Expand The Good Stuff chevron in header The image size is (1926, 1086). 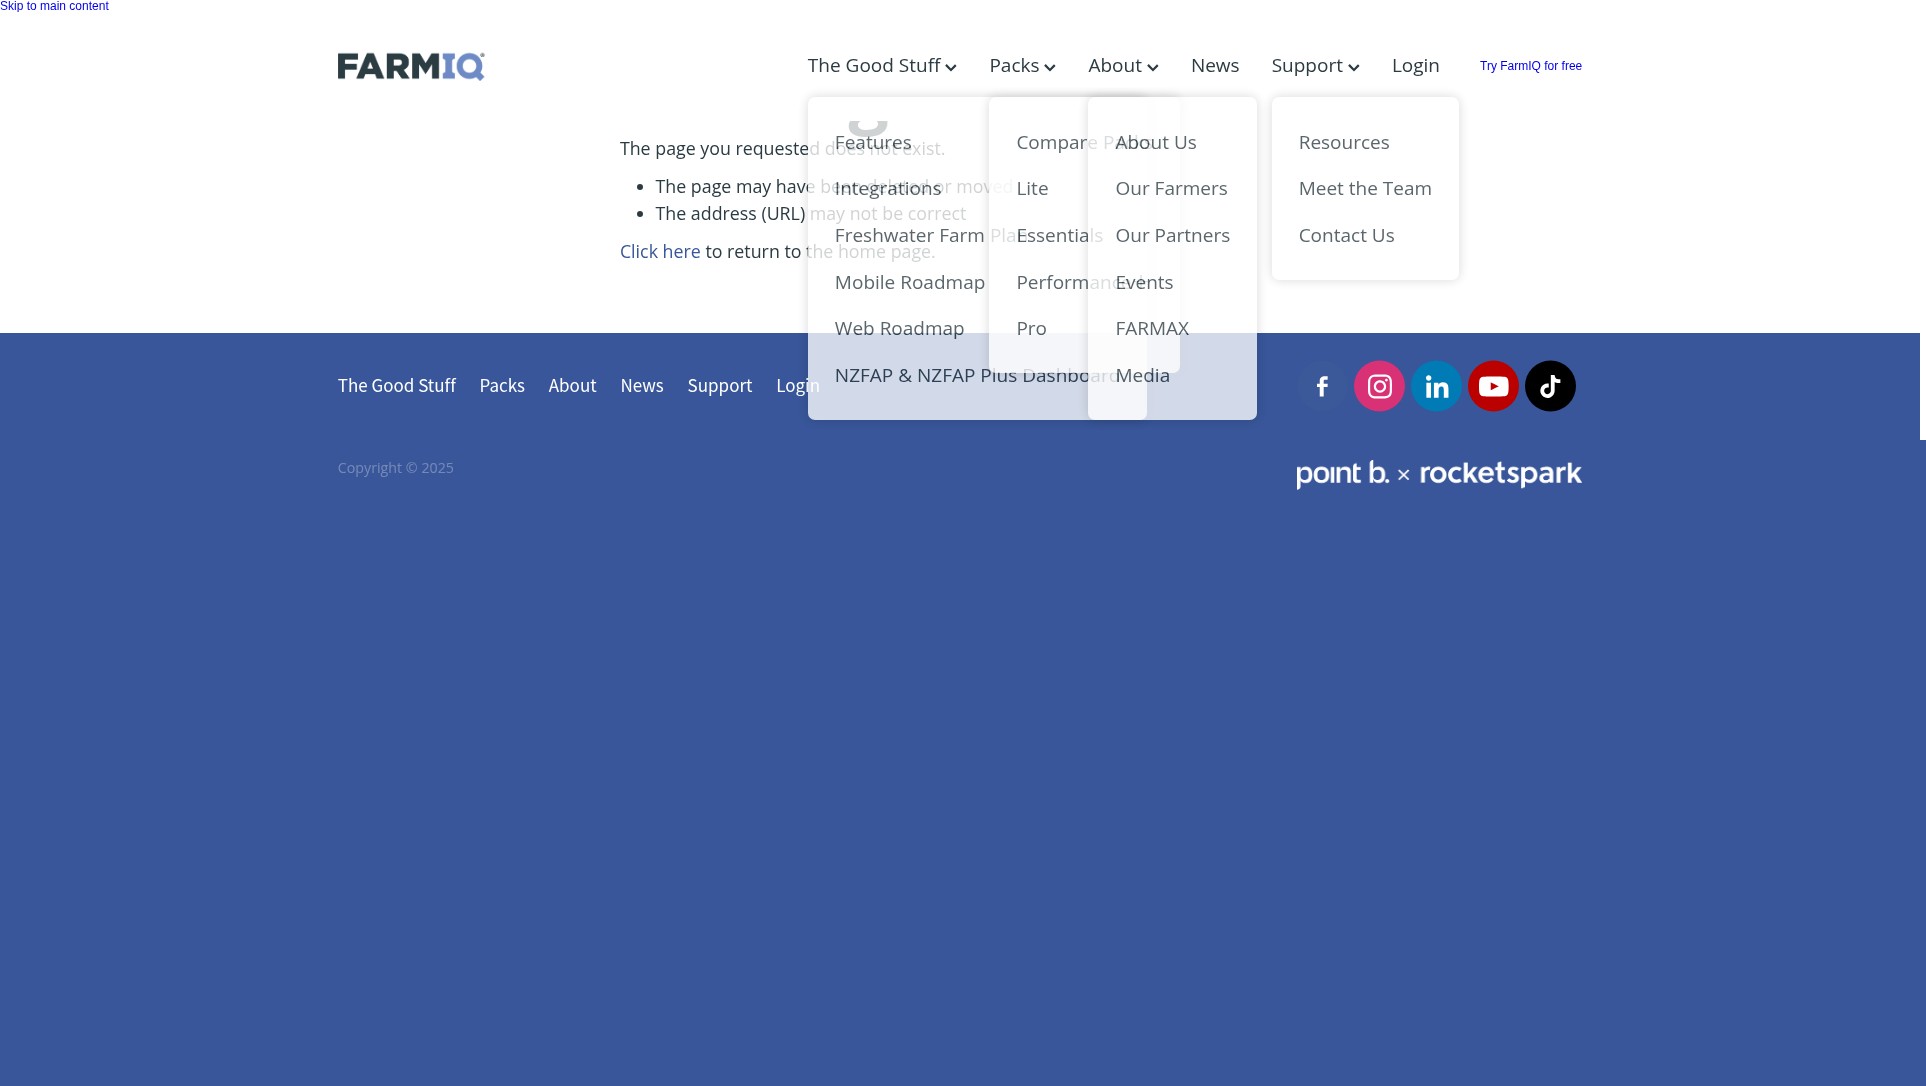pos(951,67)
